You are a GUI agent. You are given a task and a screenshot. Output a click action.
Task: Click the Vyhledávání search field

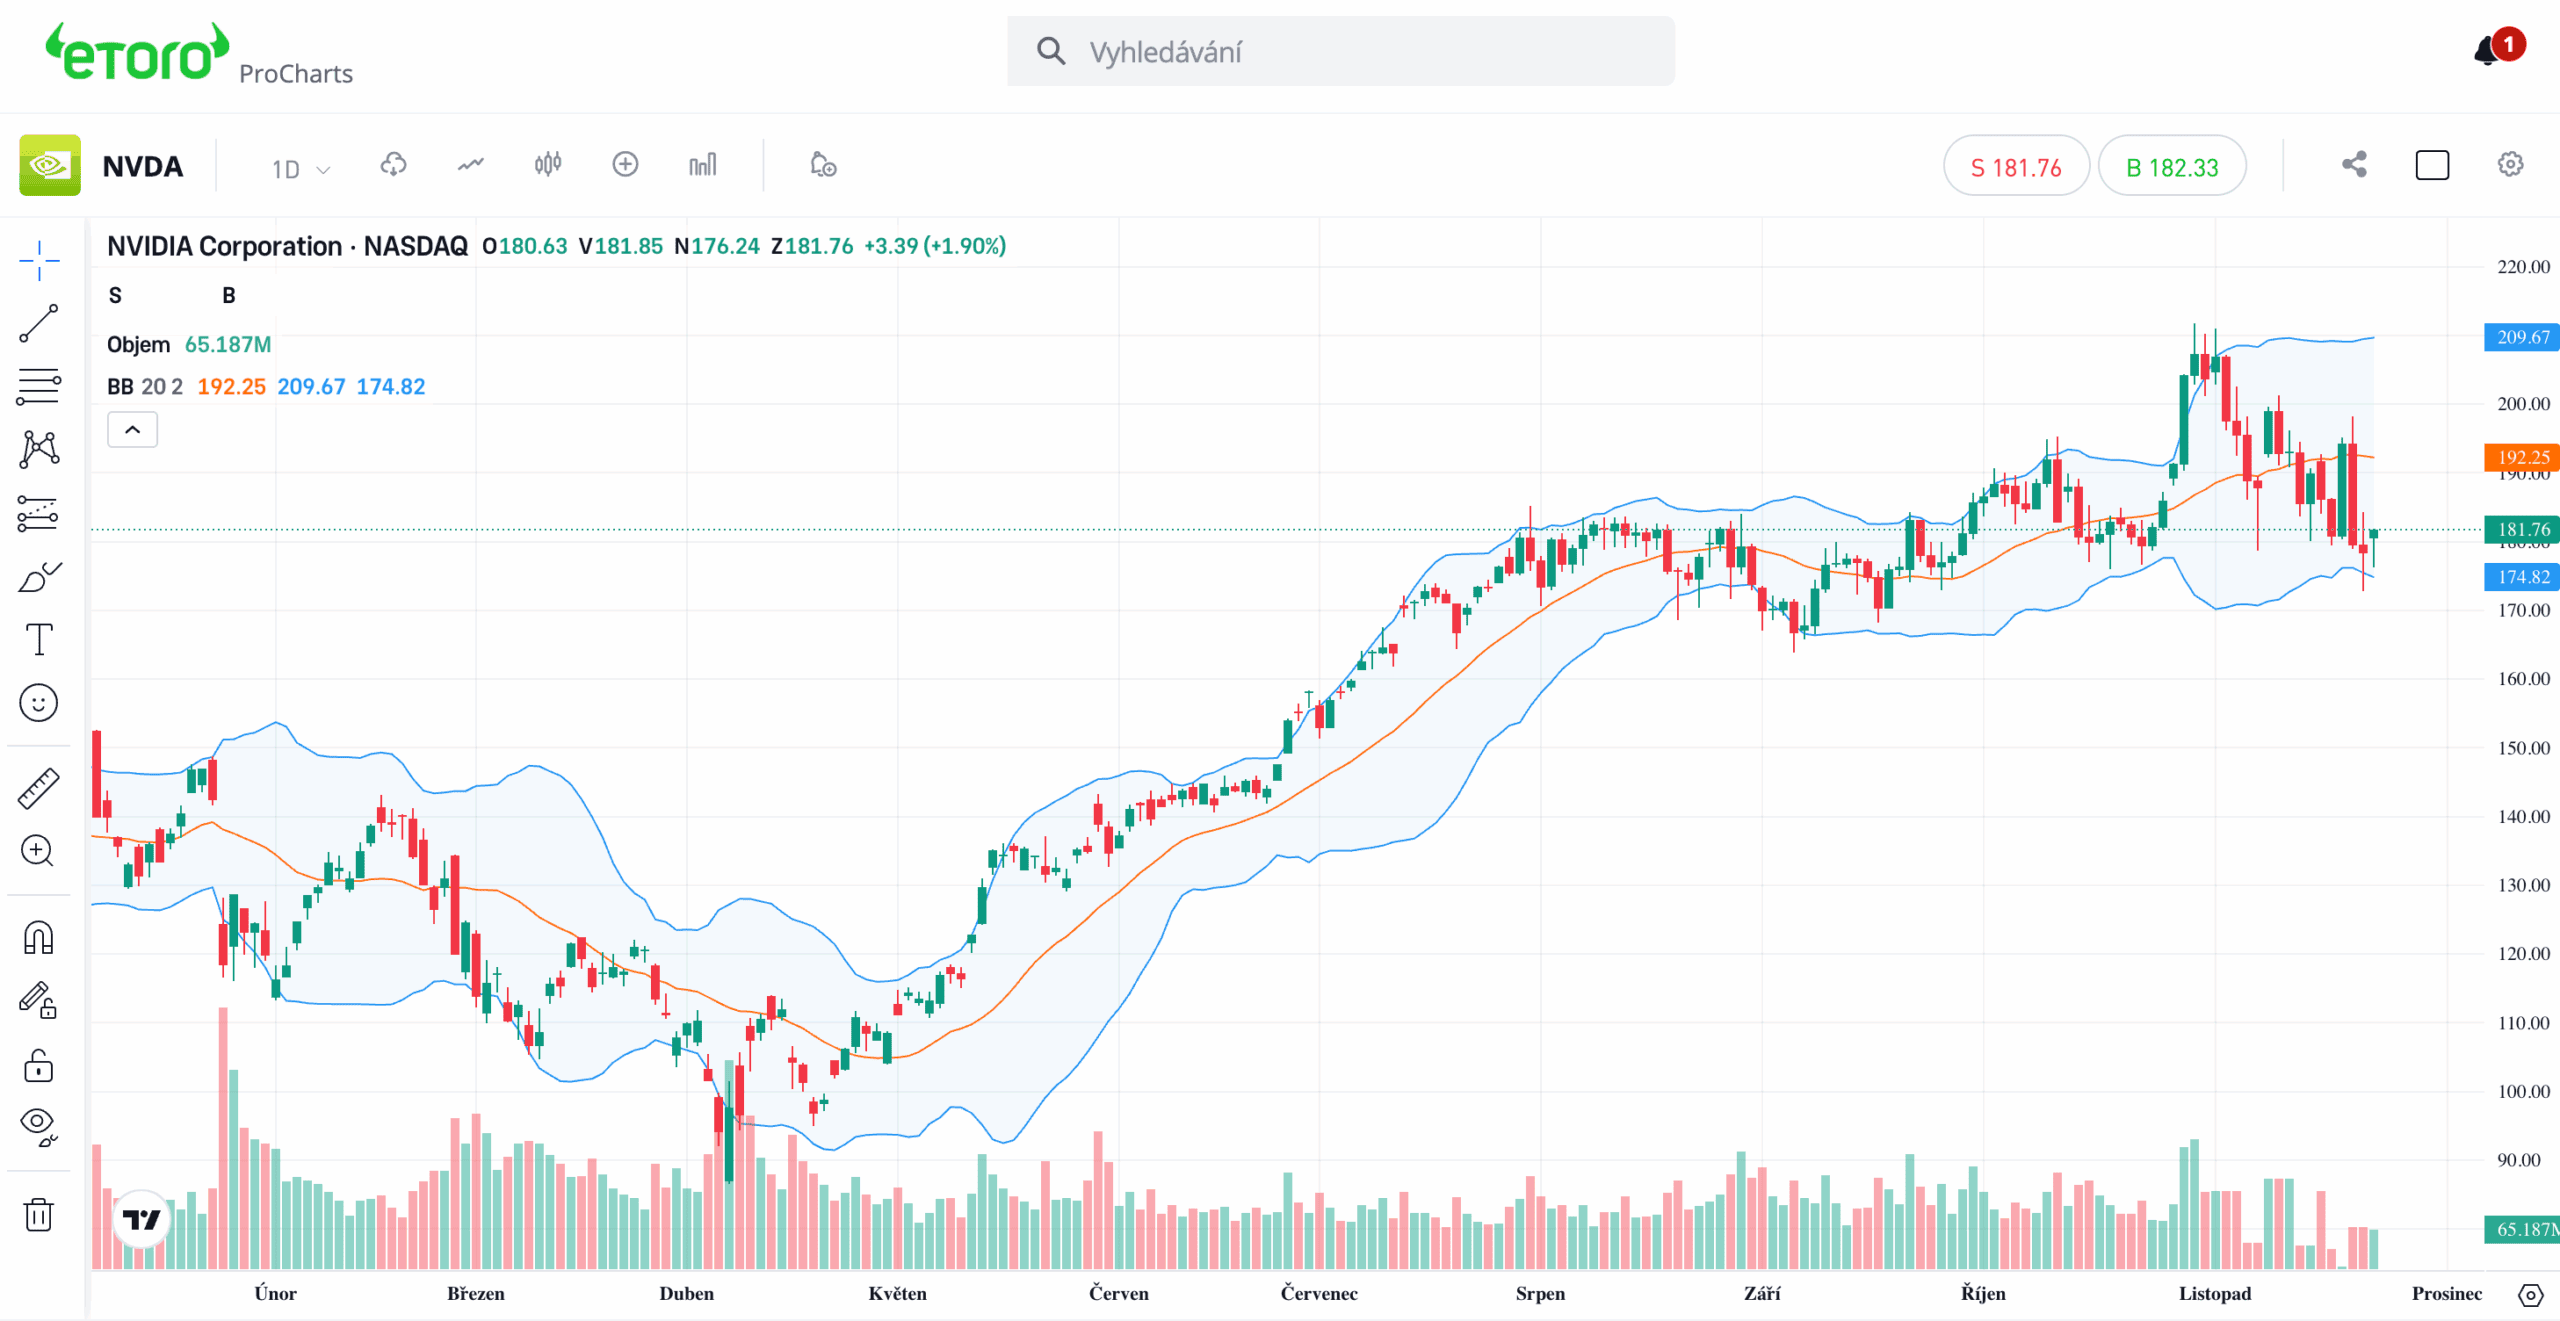pyautogui.click(x=1340, y=52)
